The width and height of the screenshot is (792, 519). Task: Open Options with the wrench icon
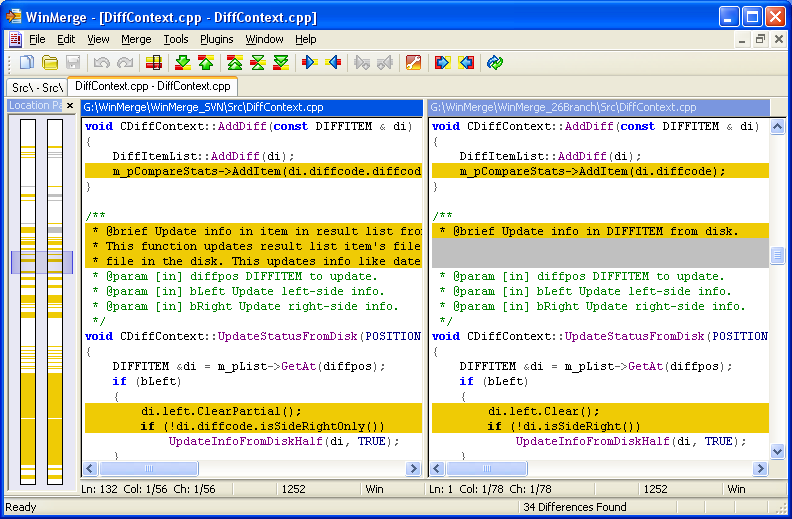click(413, 63)
